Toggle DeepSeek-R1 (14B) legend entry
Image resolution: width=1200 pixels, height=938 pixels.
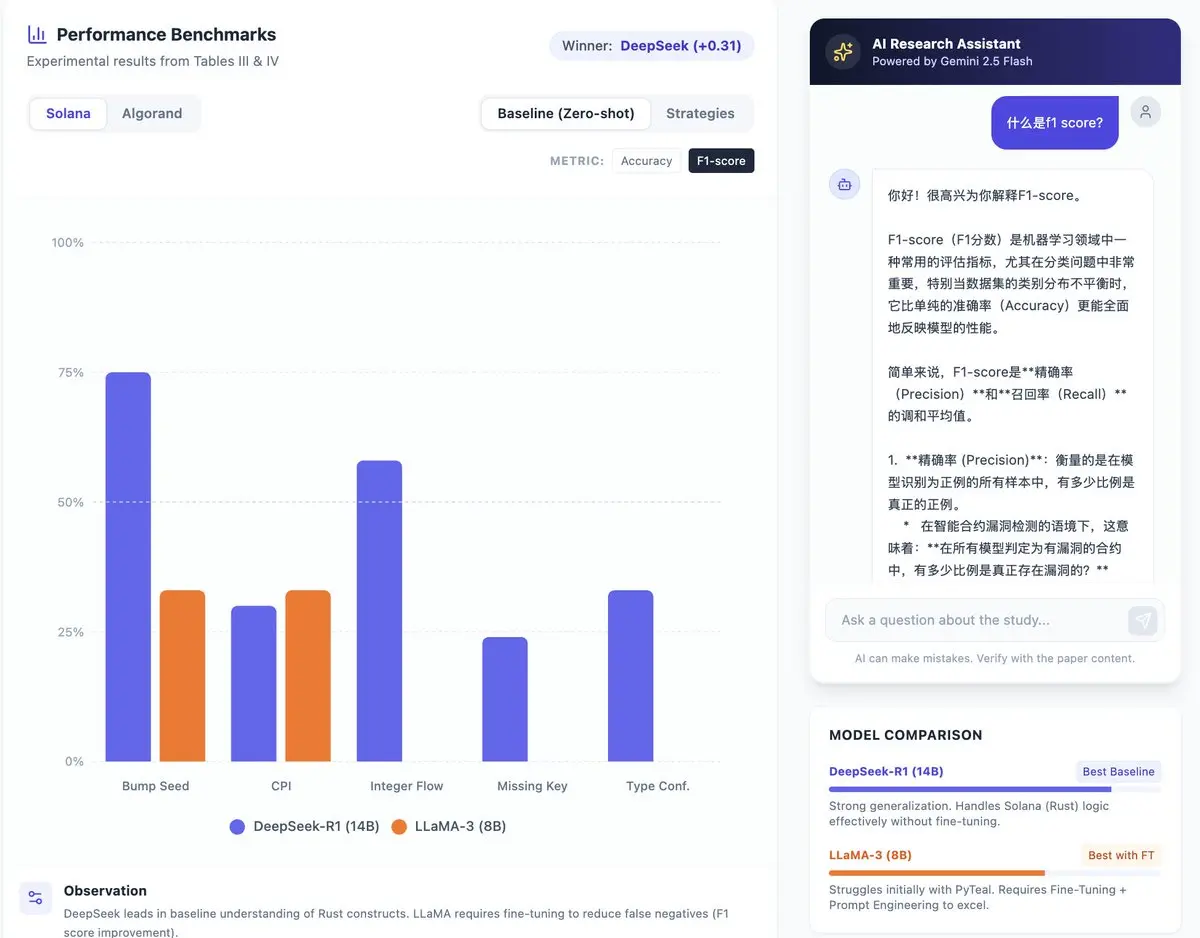[305, 827]
